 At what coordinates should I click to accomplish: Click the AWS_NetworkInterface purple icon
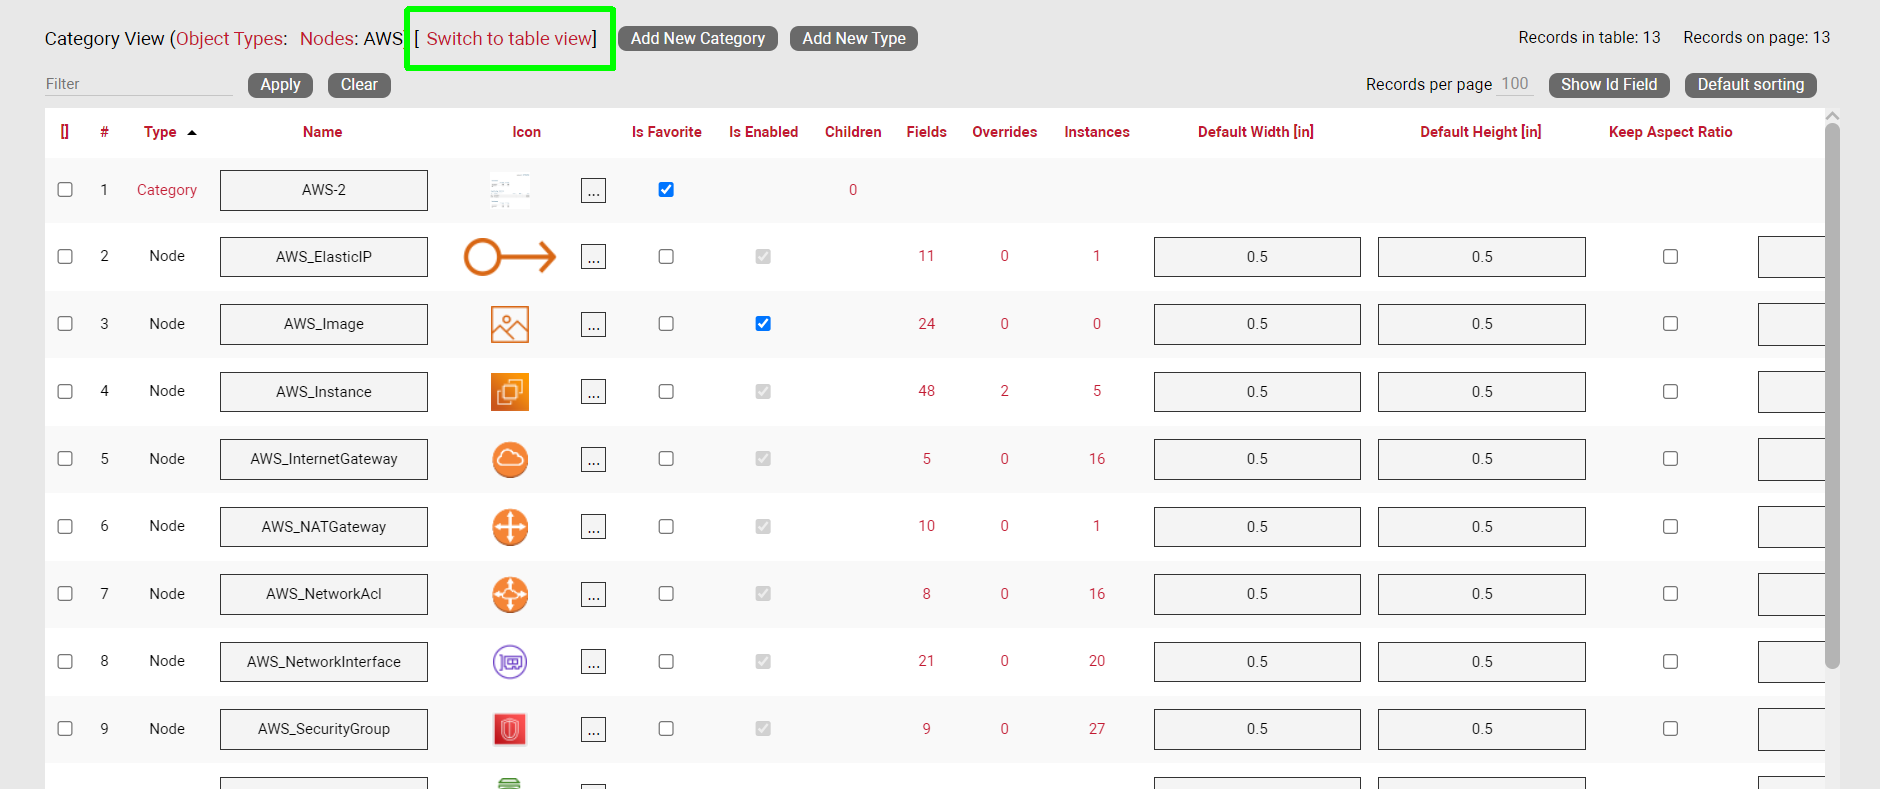(509, 662)
